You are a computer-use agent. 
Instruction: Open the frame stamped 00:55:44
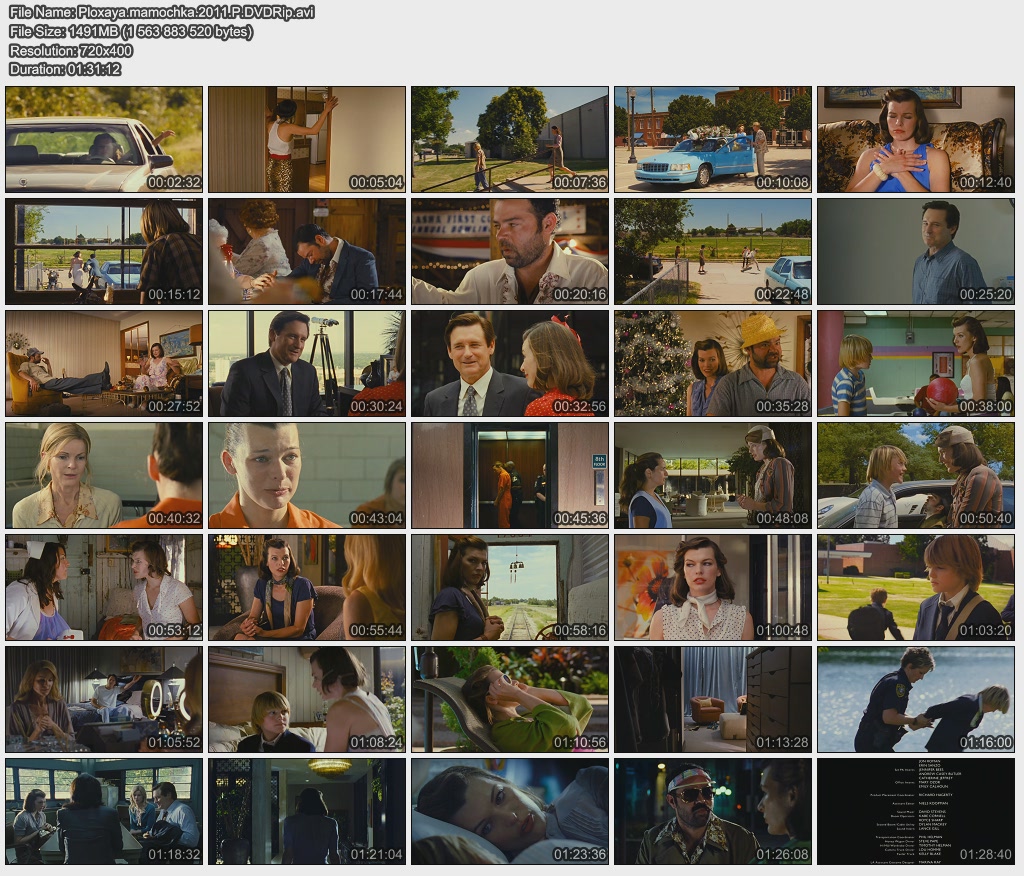(x=307, y=587)
